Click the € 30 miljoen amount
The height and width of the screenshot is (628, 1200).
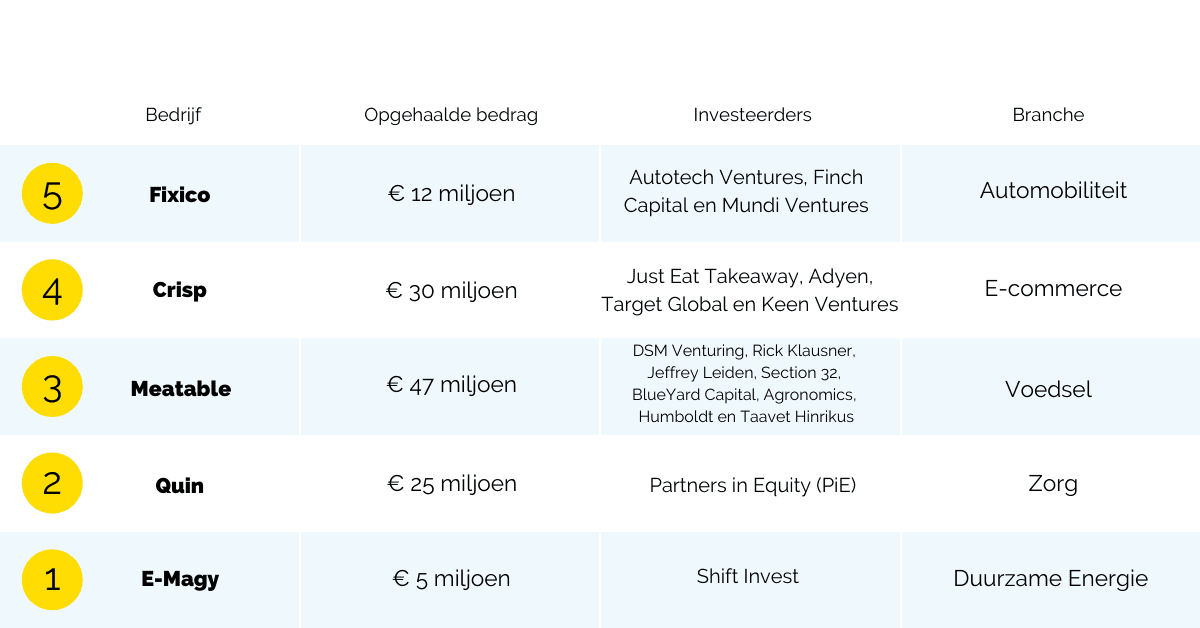452,291
